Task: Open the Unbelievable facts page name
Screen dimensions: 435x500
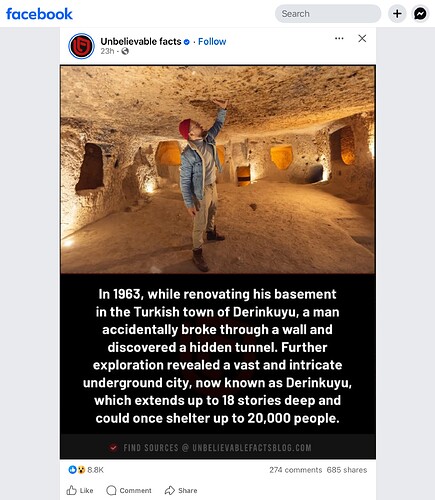Action: point(141,41)
